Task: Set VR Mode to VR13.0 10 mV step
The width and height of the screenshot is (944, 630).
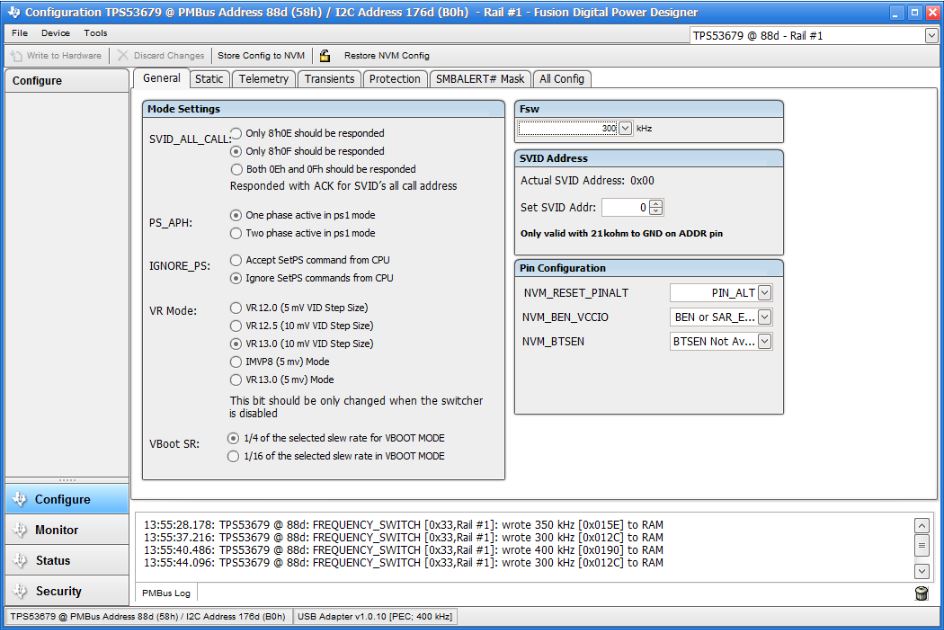Action: point(236,344)
